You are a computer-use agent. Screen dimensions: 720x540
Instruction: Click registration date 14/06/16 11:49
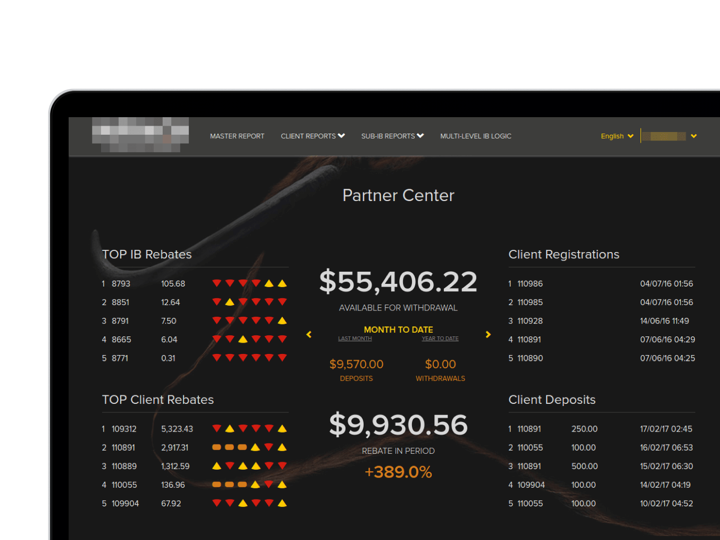tap(664, 321)
